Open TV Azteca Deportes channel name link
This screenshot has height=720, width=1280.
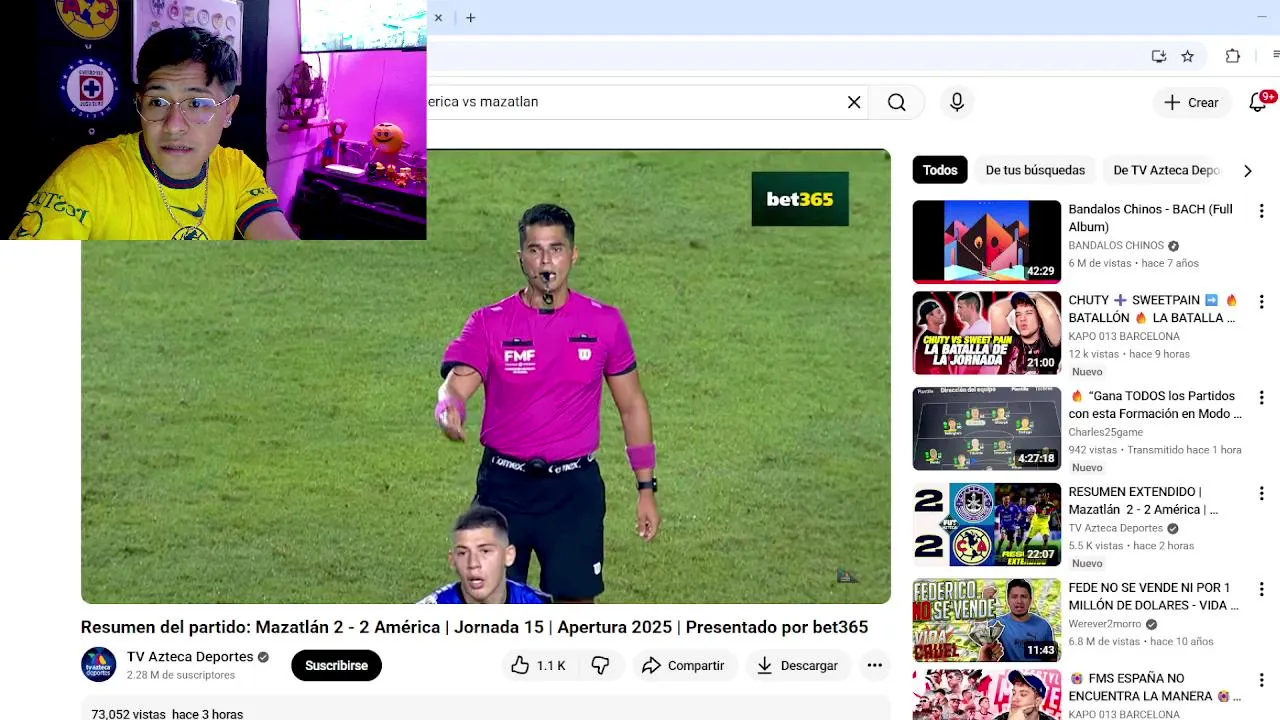point(190,657)
